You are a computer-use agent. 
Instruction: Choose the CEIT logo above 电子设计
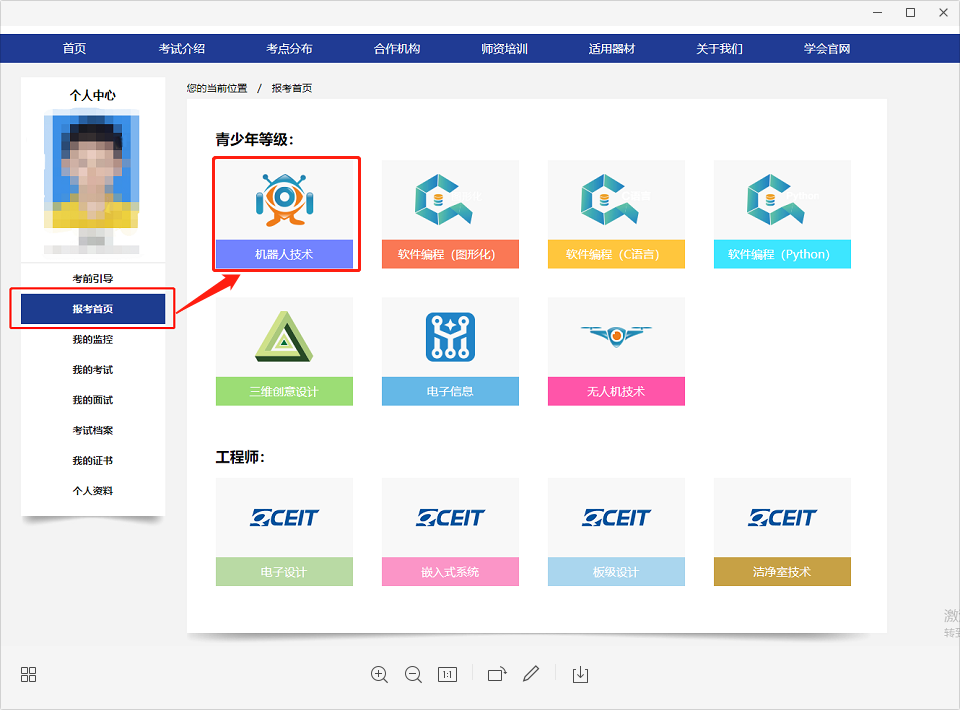pos(284,518)
